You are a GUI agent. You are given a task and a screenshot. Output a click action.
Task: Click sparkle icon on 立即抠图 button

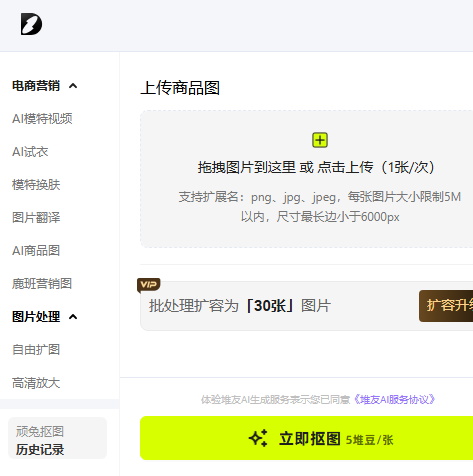(258, 438)
